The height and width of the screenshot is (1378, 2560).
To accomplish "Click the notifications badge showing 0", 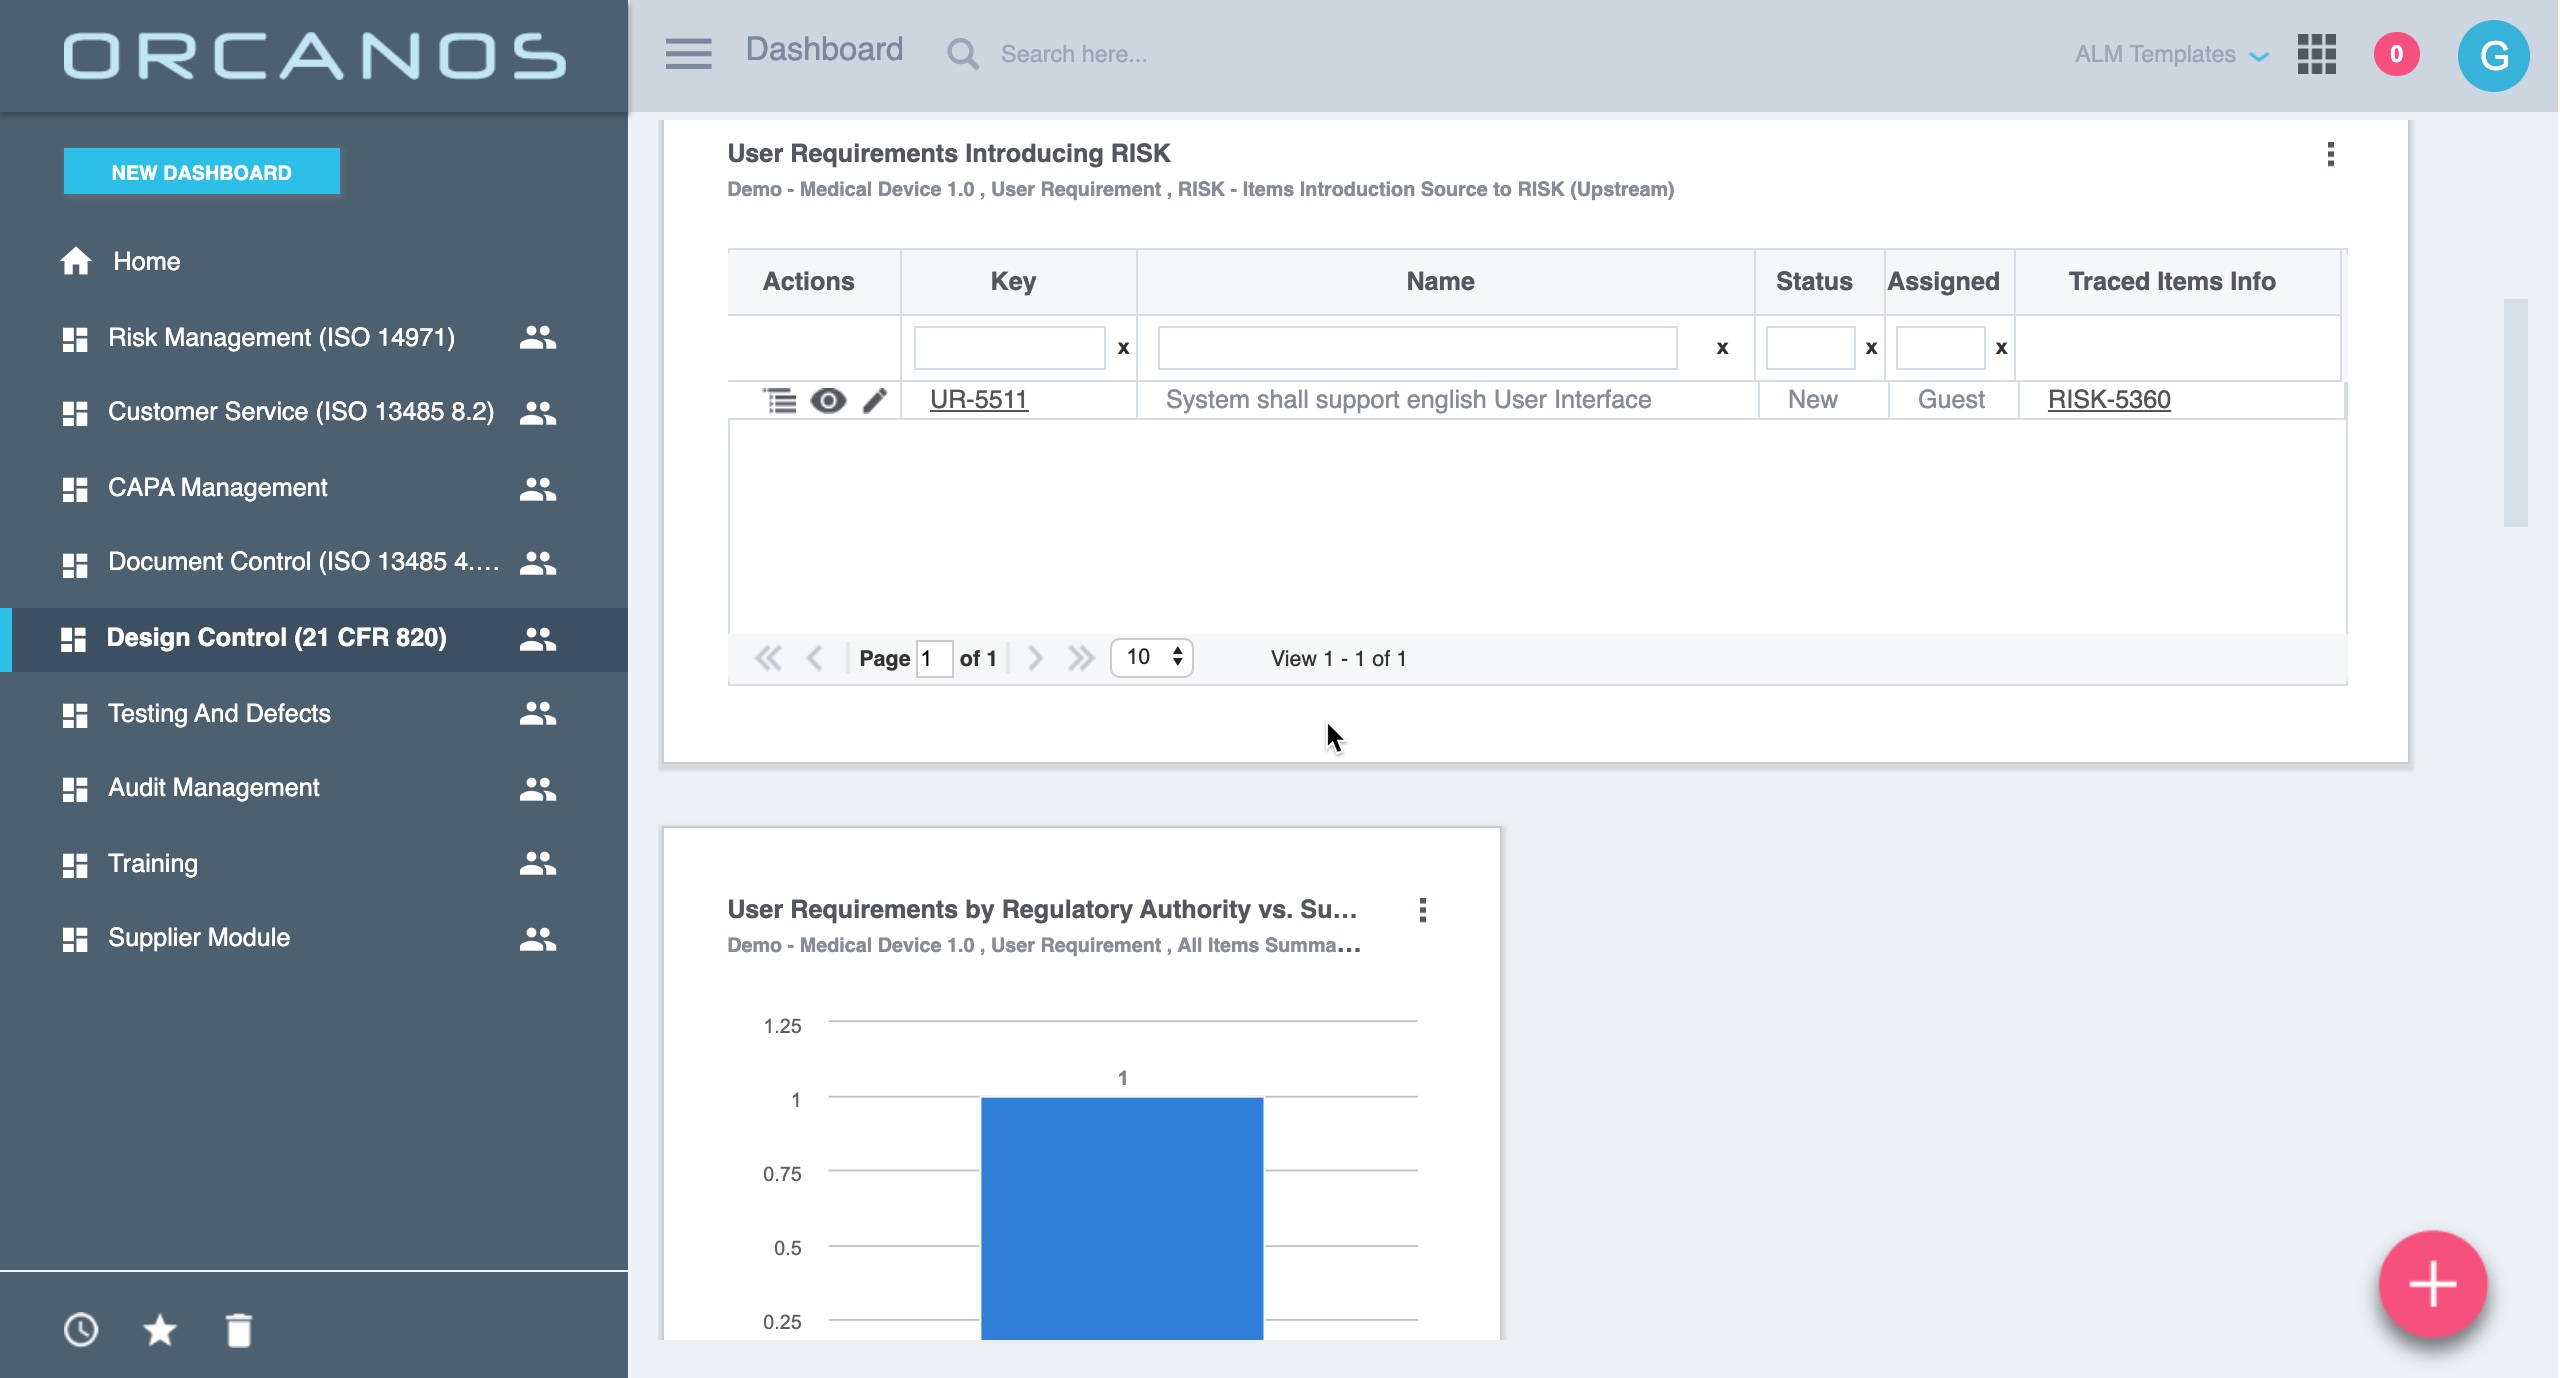I will click(x=2396, y=54).
